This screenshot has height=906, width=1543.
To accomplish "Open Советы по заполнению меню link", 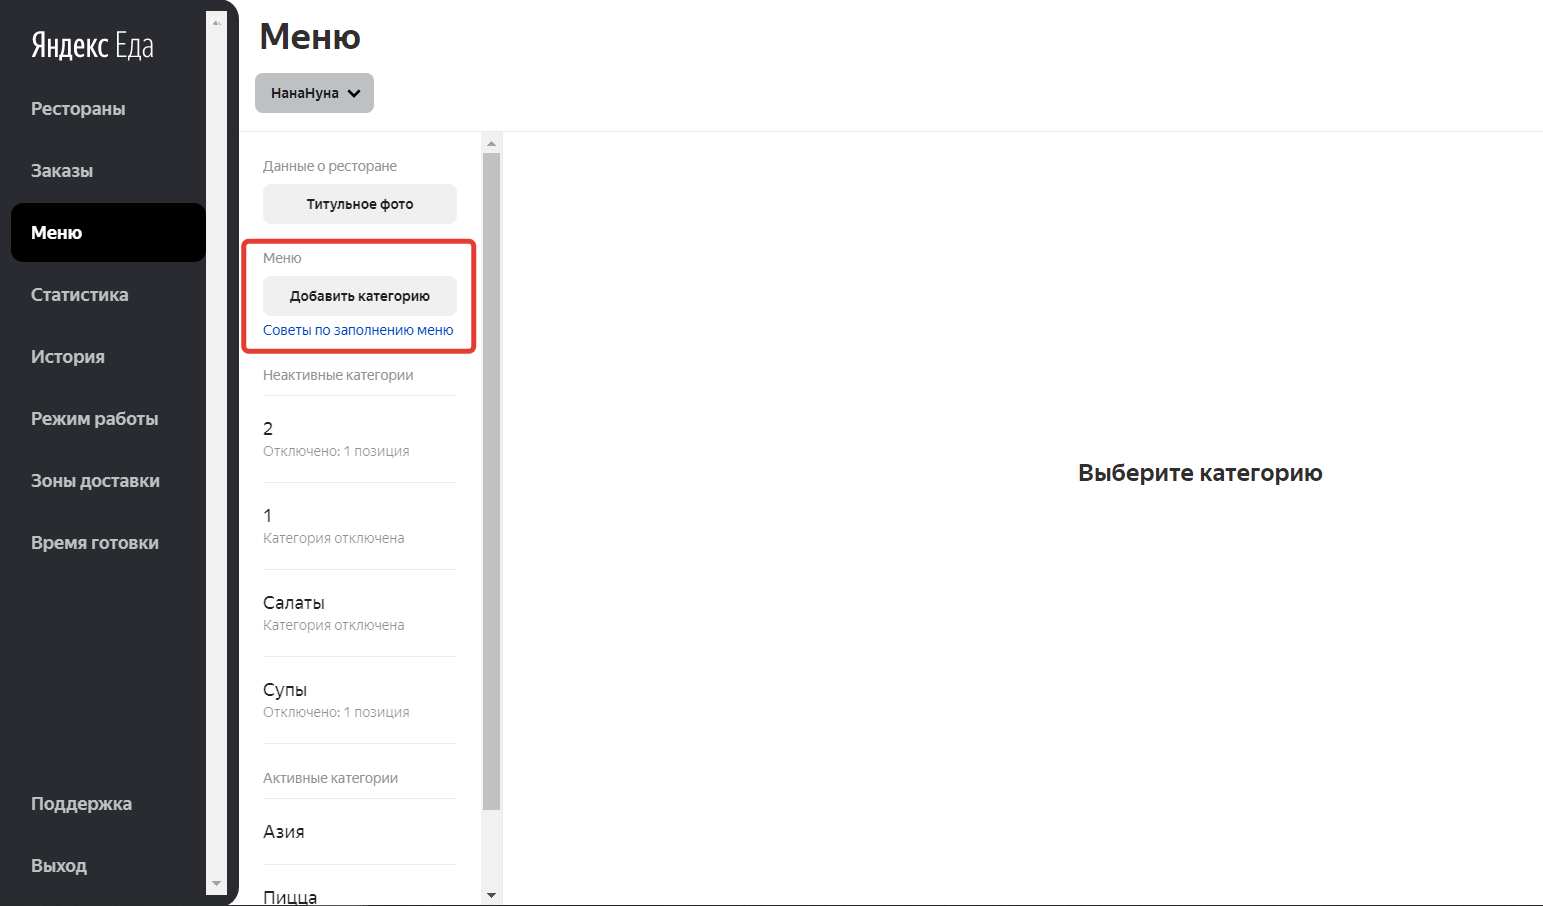I will [x=358, y=330].
